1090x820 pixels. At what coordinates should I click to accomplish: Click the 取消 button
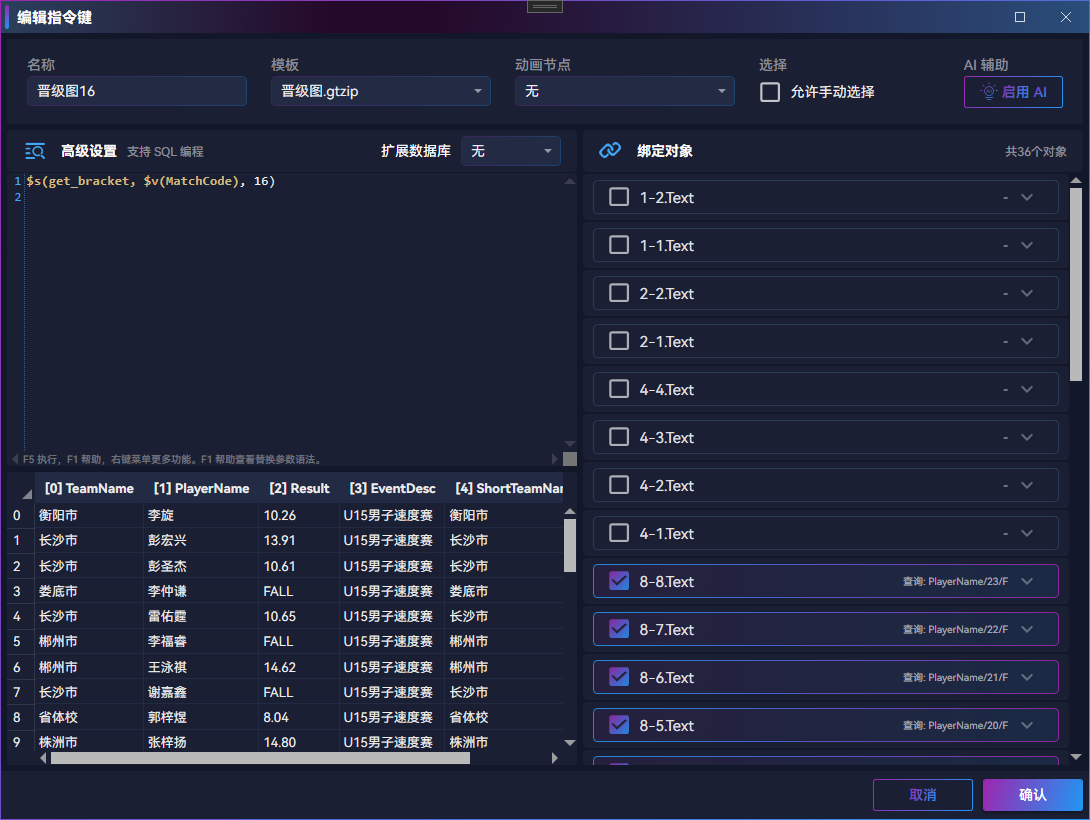coord(922,794)
